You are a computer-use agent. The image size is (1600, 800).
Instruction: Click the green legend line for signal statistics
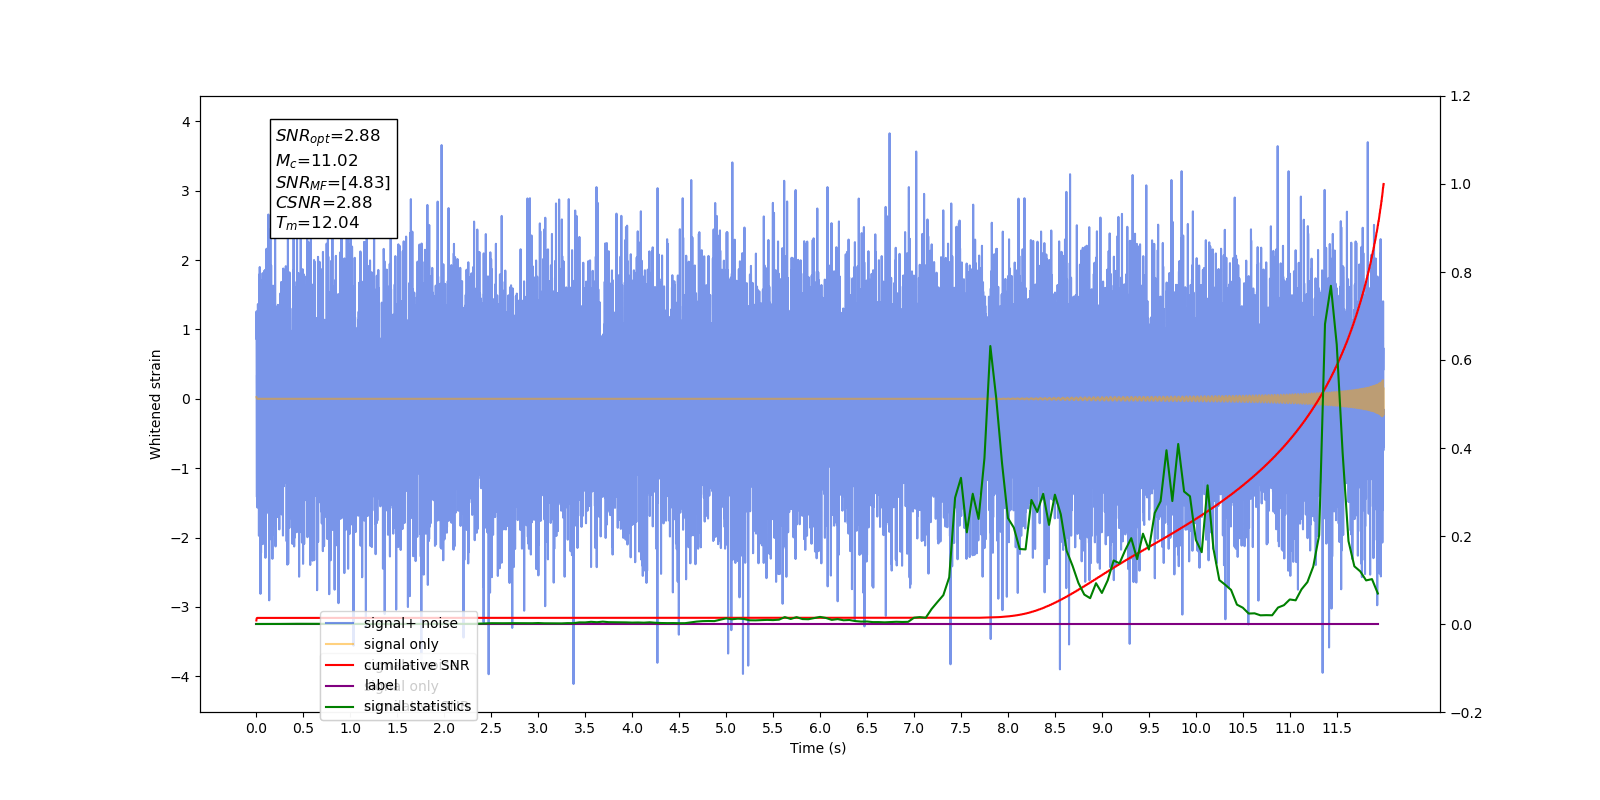click(340, 706)
